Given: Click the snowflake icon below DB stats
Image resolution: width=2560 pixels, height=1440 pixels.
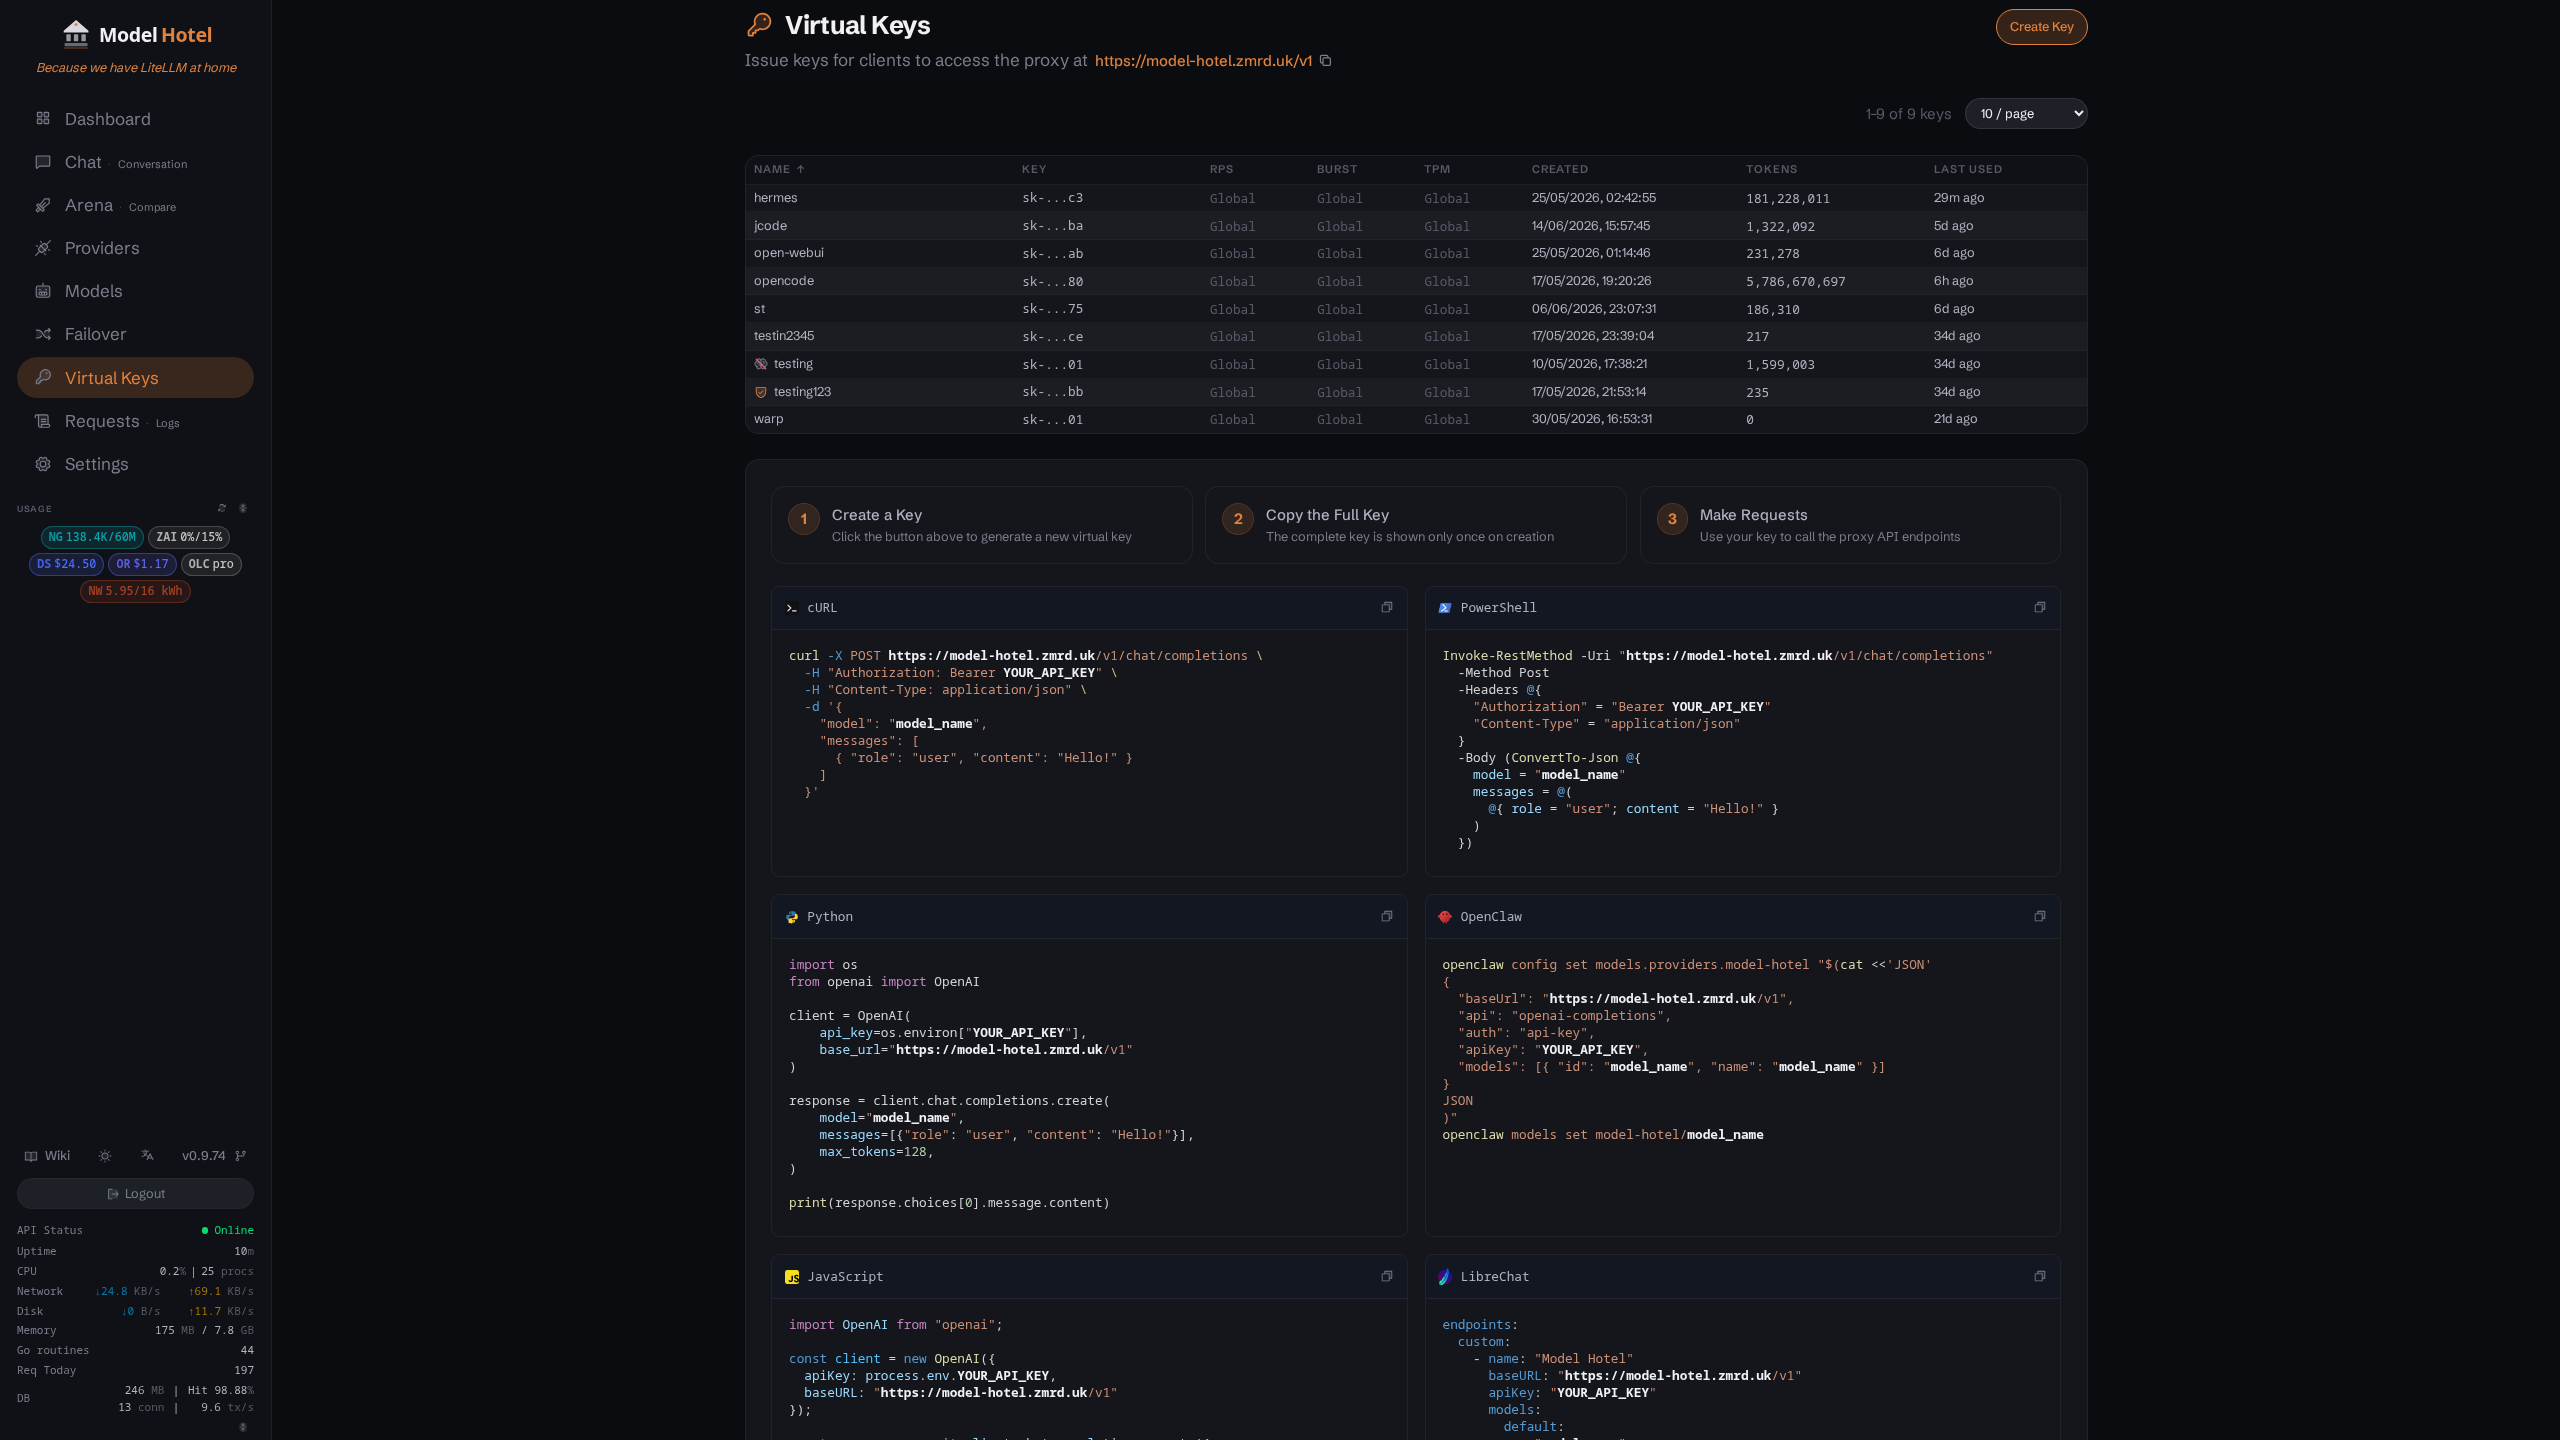Looking at the screenshot, I should click(242, 1427).
